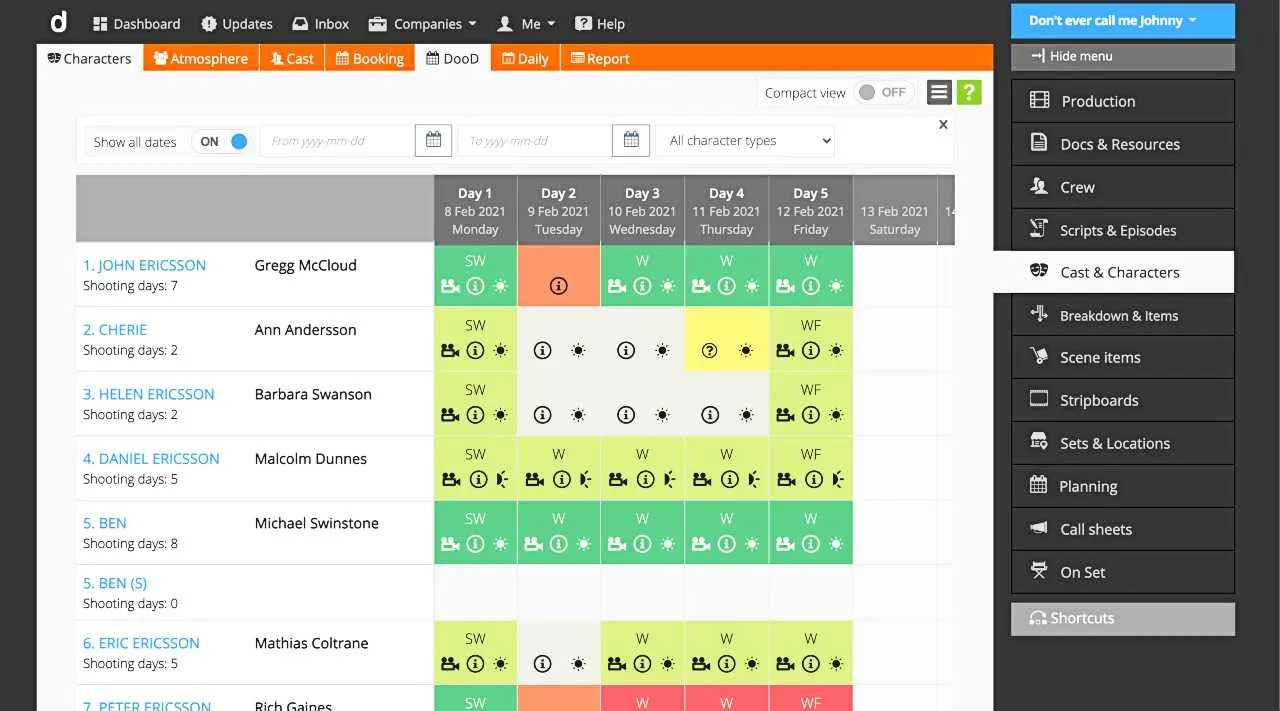
Task: Click day-night icon in Daniel Ericsson Day 1
Action: click(x=502, y=480)
